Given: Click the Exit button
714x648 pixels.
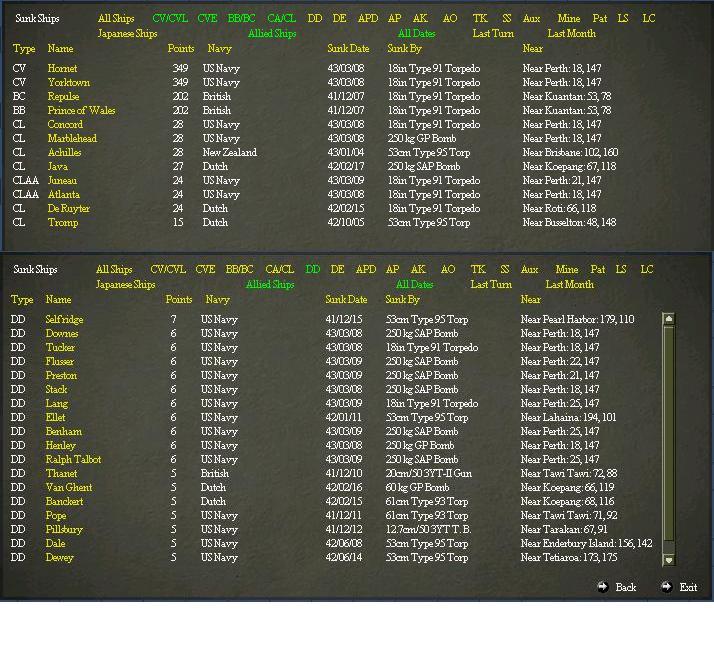Looking at the screenshot, I should 688,587.
